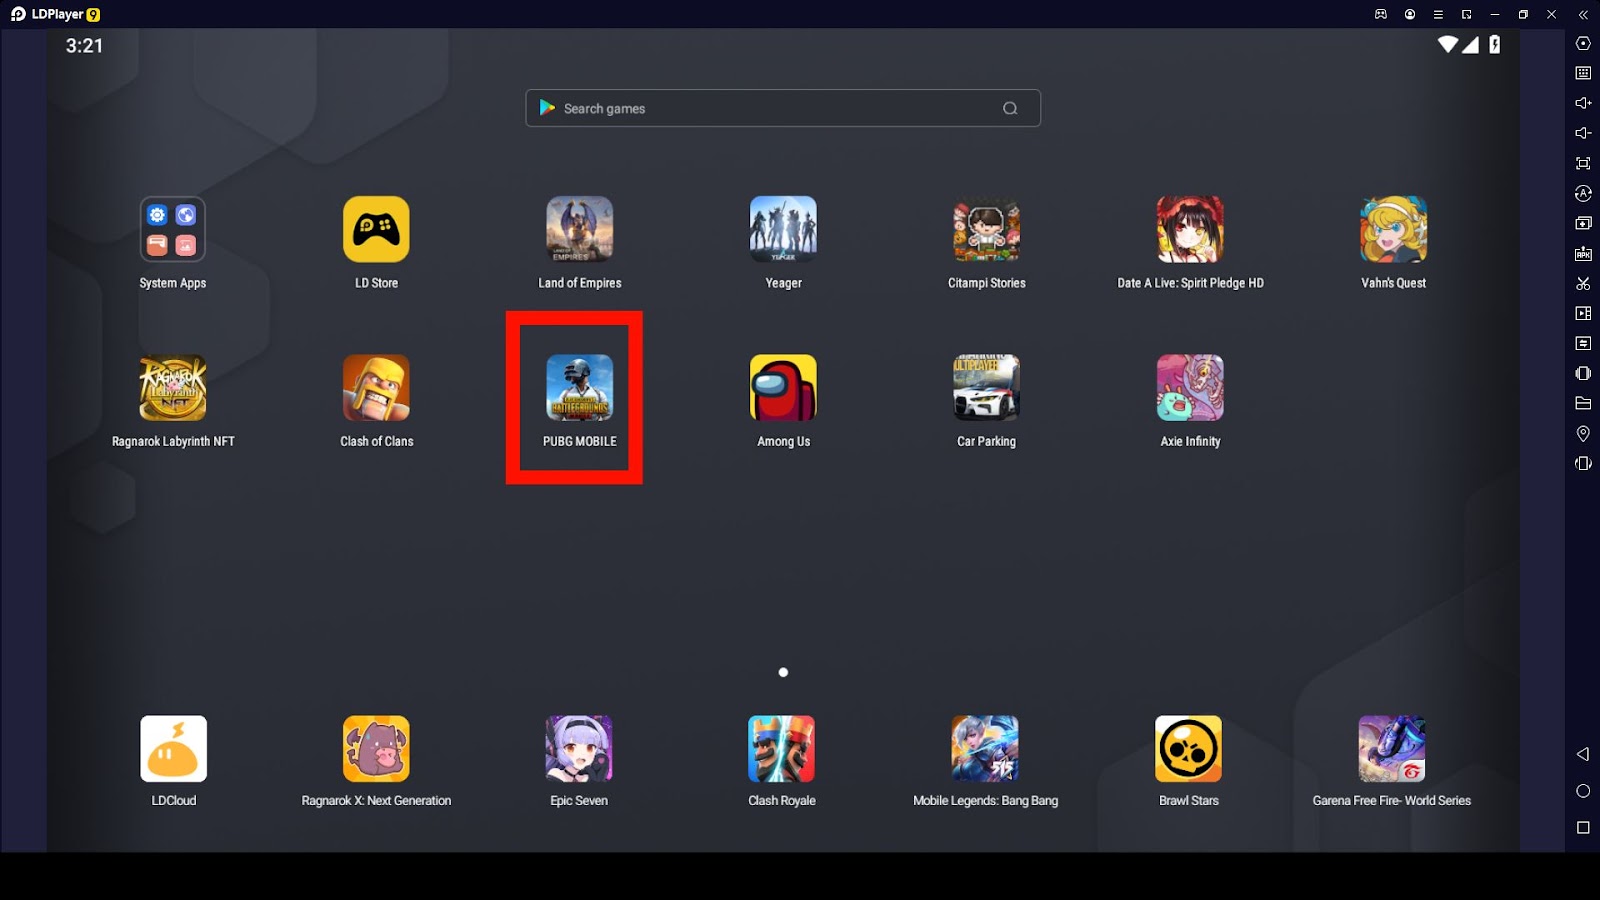Viewport: 1600px width, 900px height.
Task: Launch Land of Empires
Action: coord(579,229)
